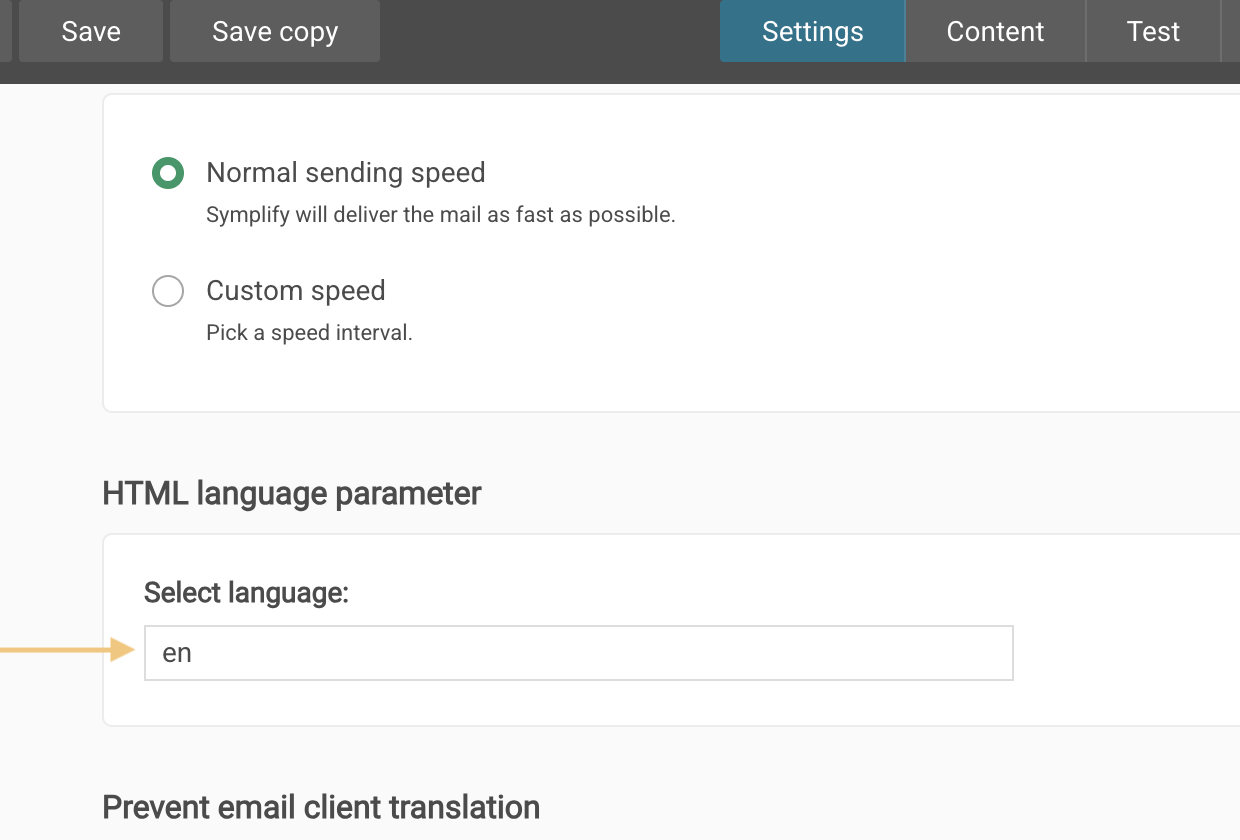
Task: Click the HTML language parameter heading
Action: pos(291,493)
